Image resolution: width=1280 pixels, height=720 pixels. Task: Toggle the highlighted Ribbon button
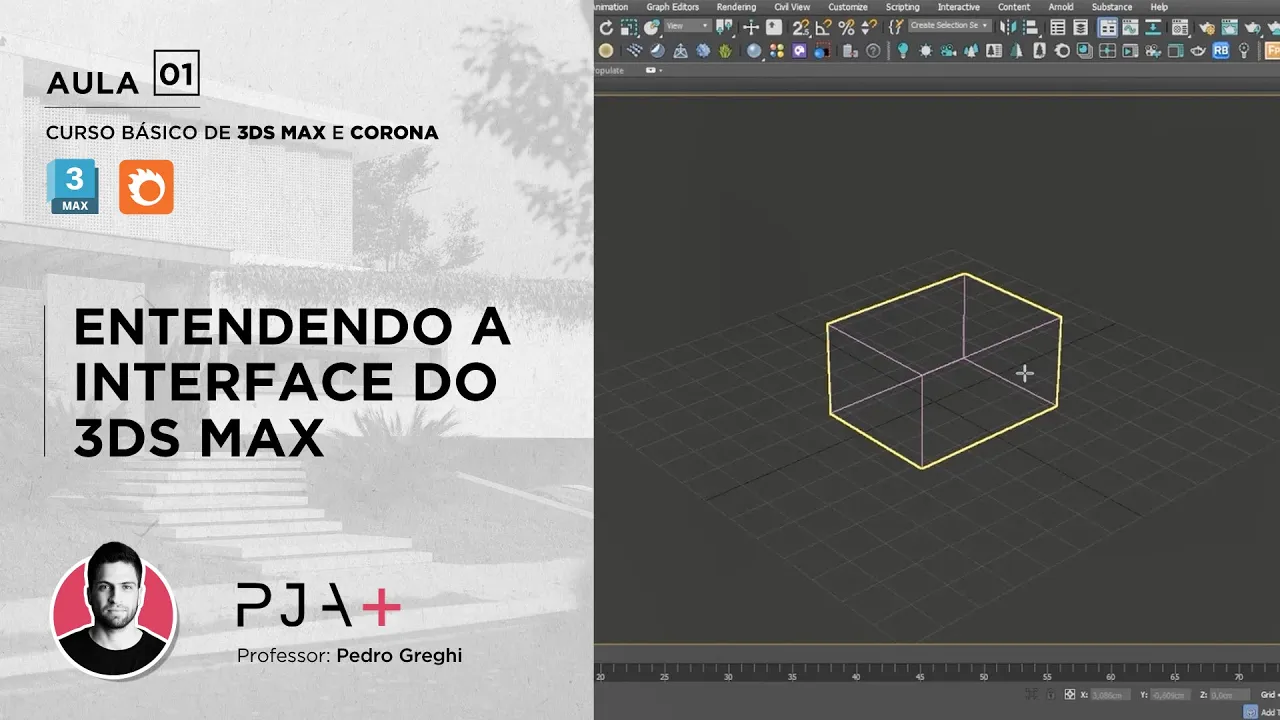(1107, 27)
